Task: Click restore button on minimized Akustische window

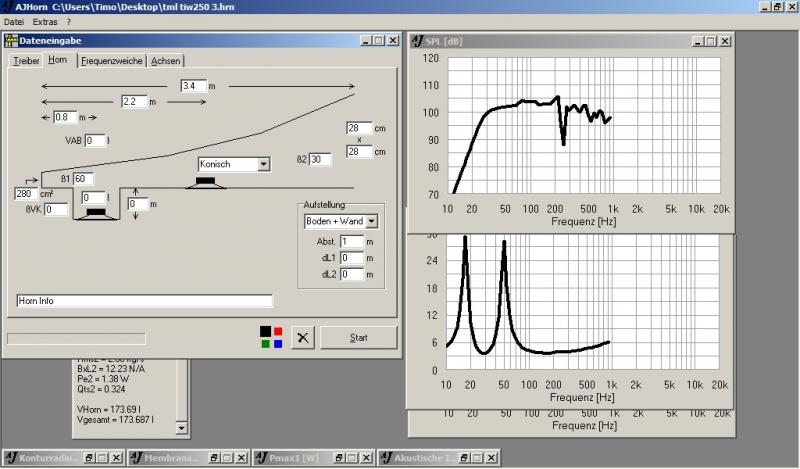Action: coord(464,457)
